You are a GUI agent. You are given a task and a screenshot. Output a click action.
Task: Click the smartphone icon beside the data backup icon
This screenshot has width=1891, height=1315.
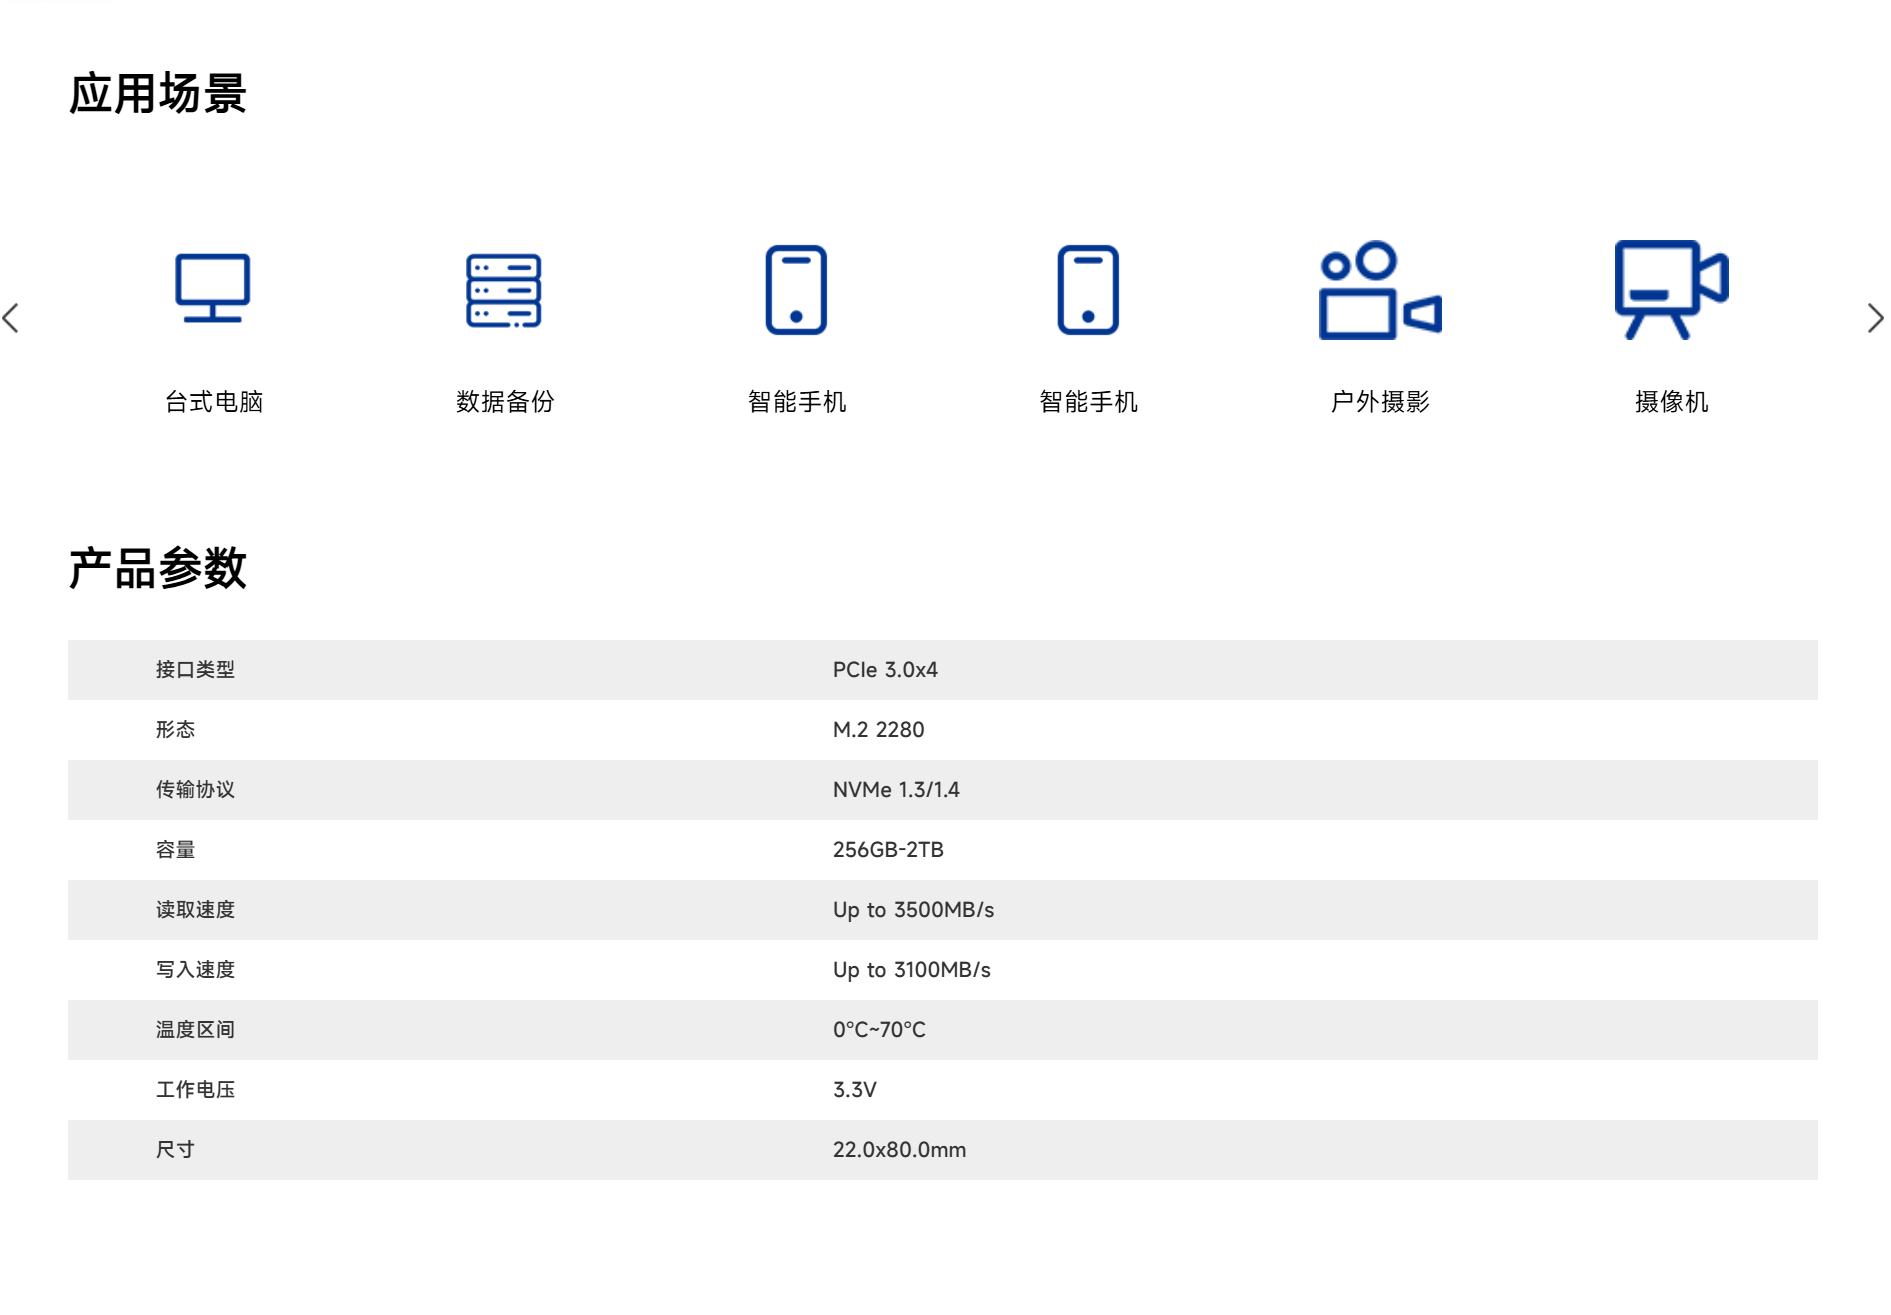click(x=796, y=290)
